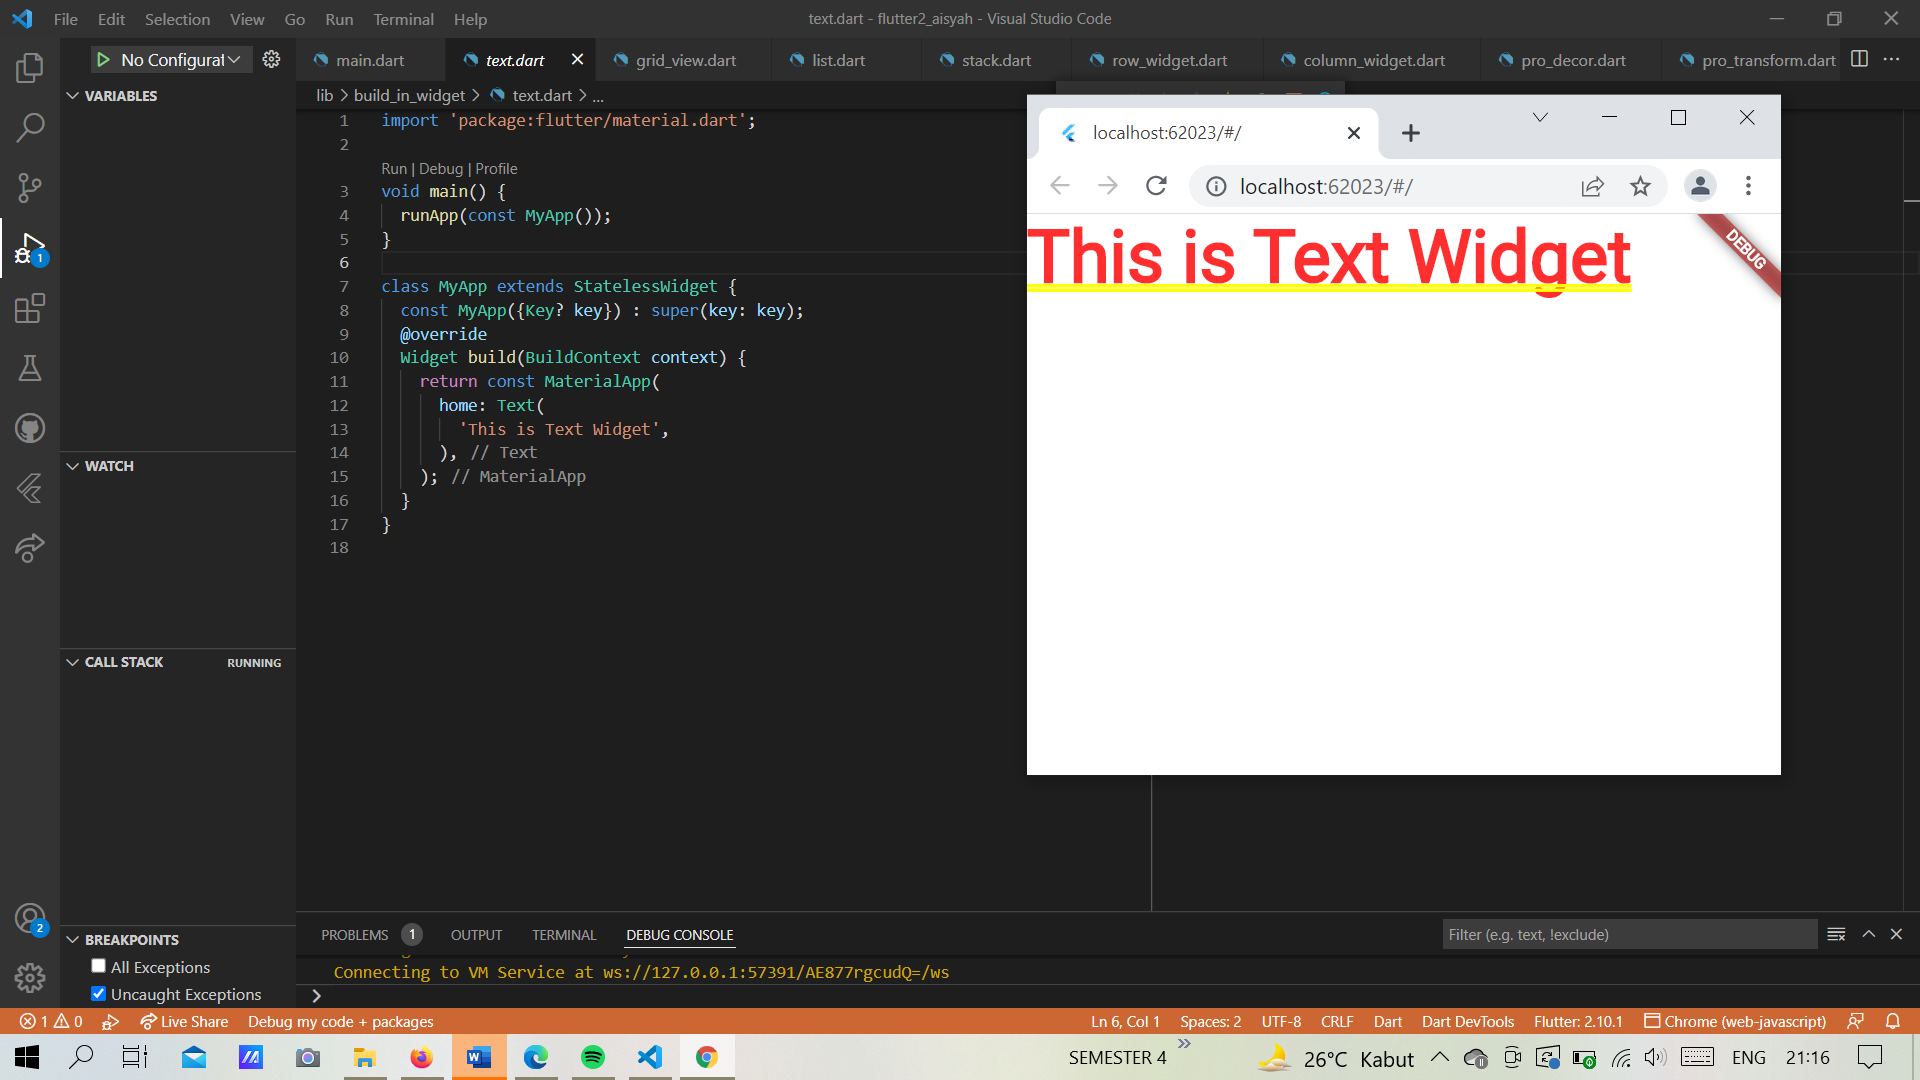Open the Source Control view

click(x=30, y=187)
